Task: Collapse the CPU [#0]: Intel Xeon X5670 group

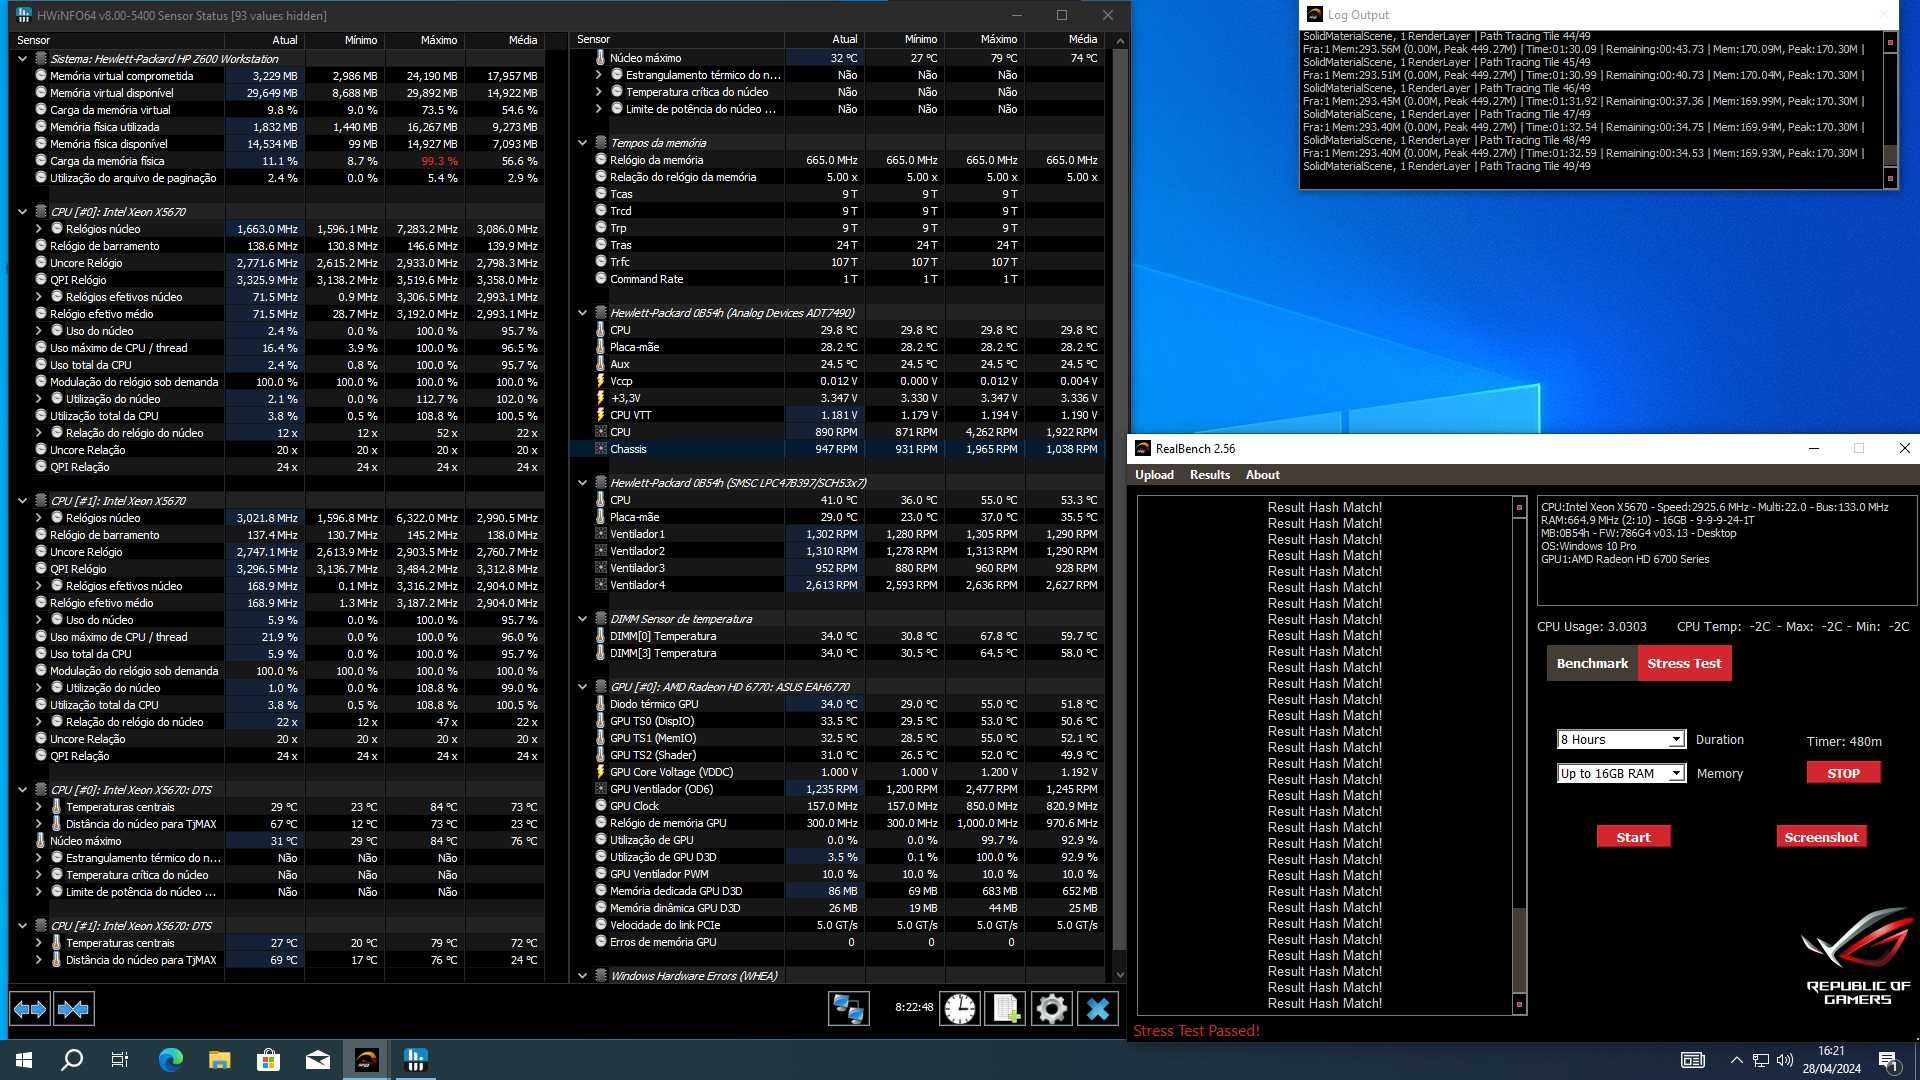Action: tap(22, 212)
